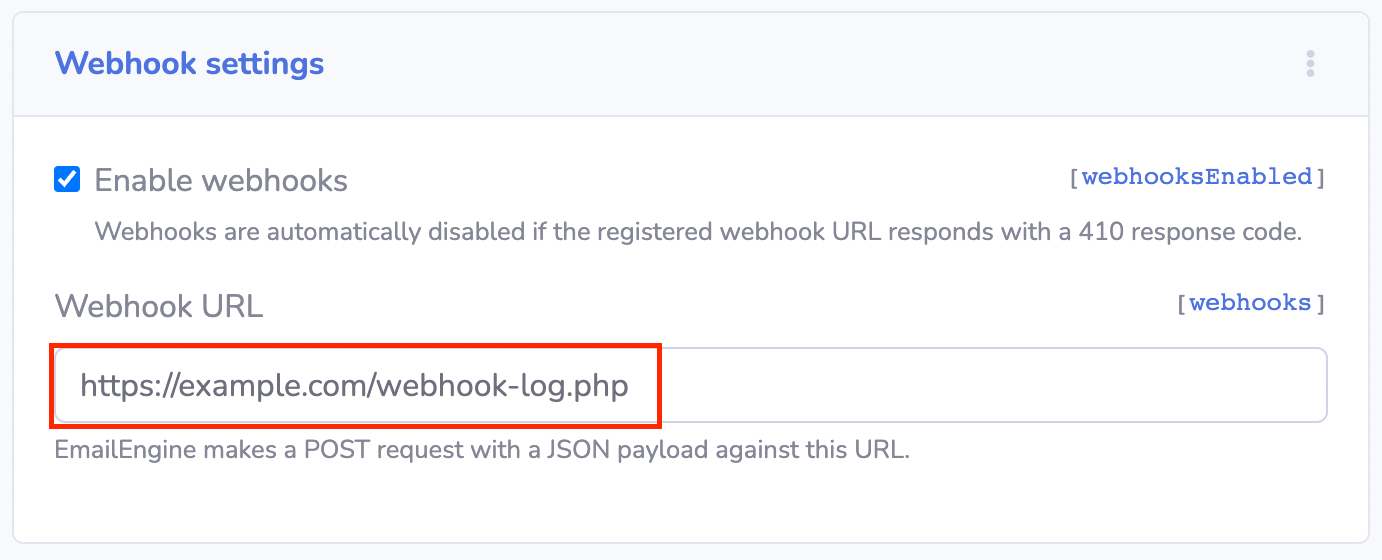Click the EmailEngine POST request help text
The image size is (1382, 560).
point(482,449)
